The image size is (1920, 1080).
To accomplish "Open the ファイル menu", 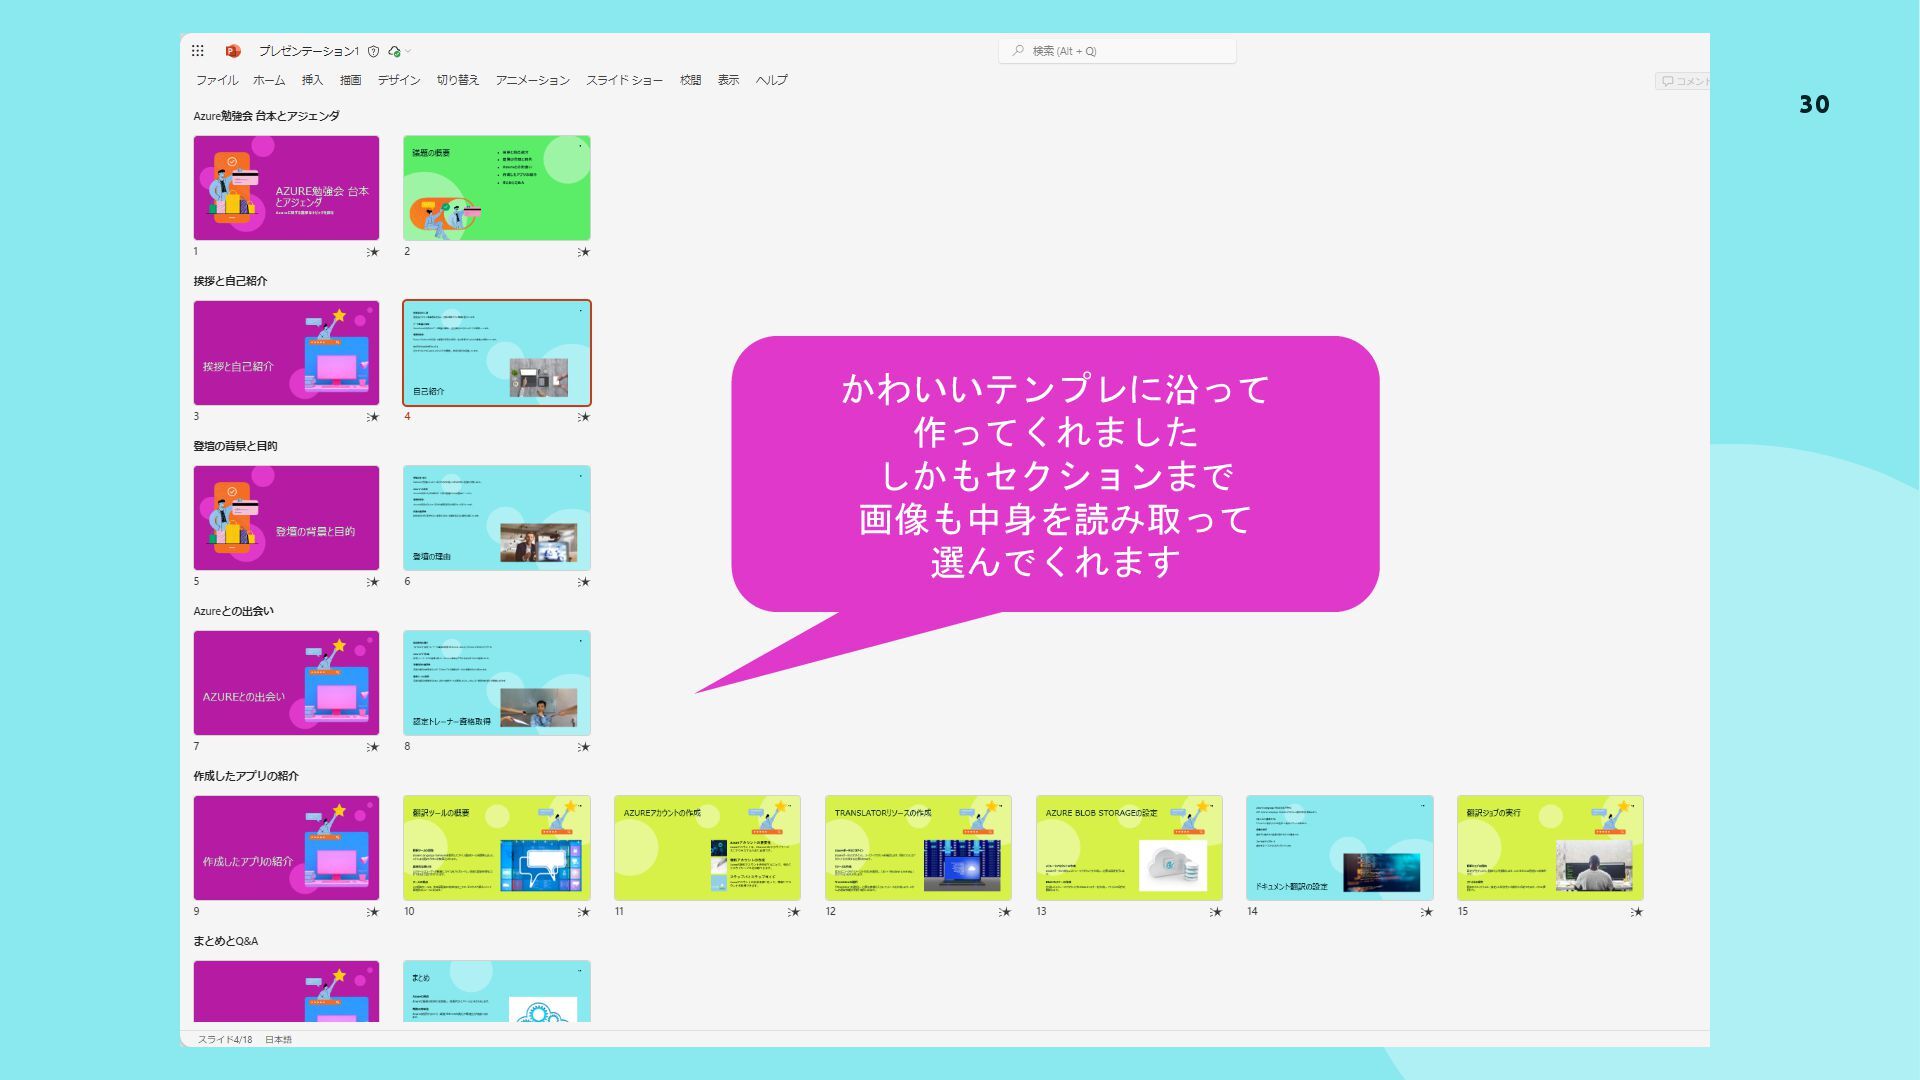I will 217,80.
